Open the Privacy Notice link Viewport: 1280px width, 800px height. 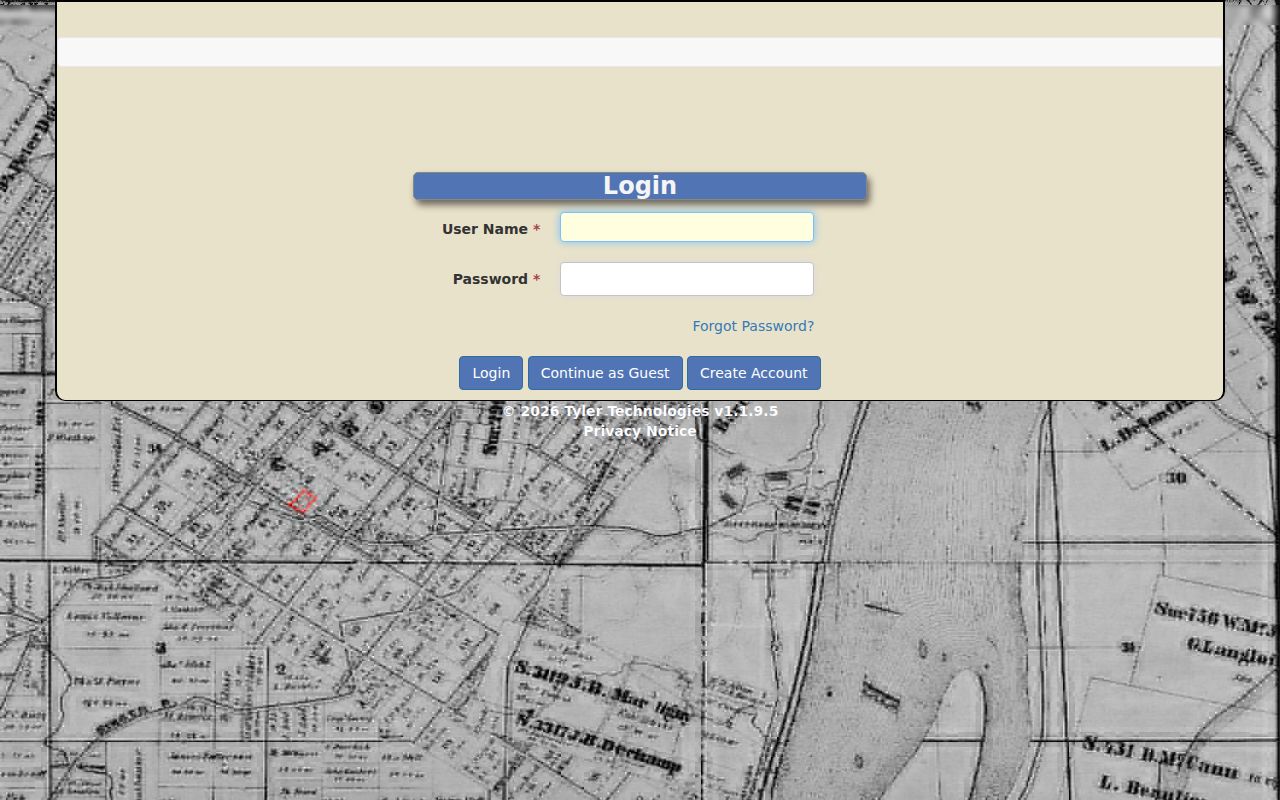pyautogui.click(x=640, y=431)
